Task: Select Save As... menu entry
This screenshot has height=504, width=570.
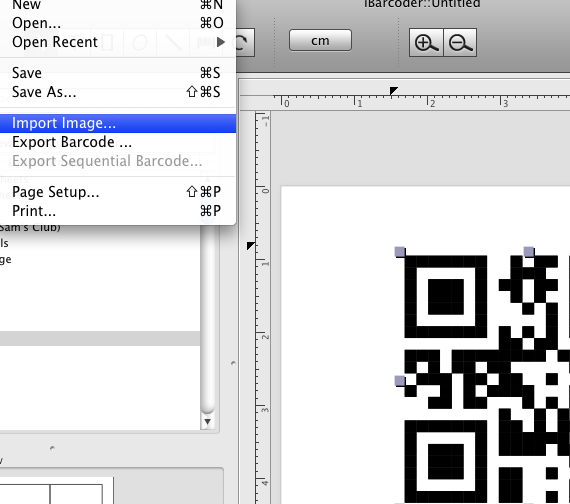Action: 118,92
